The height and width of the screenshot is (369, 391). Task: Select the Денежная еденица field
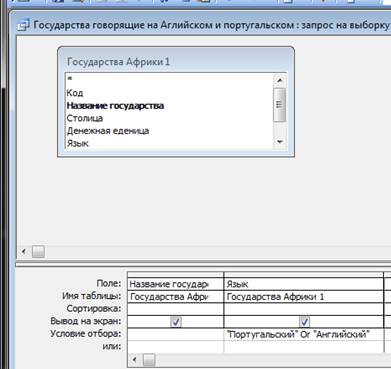[108, 131]
